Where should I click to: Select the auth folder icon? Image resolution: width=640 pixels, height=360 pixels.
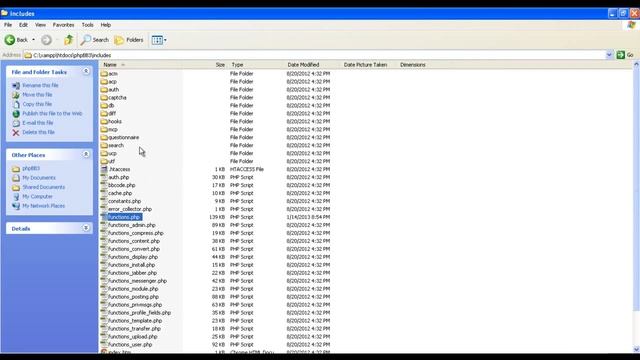click(x=104, y=89)
